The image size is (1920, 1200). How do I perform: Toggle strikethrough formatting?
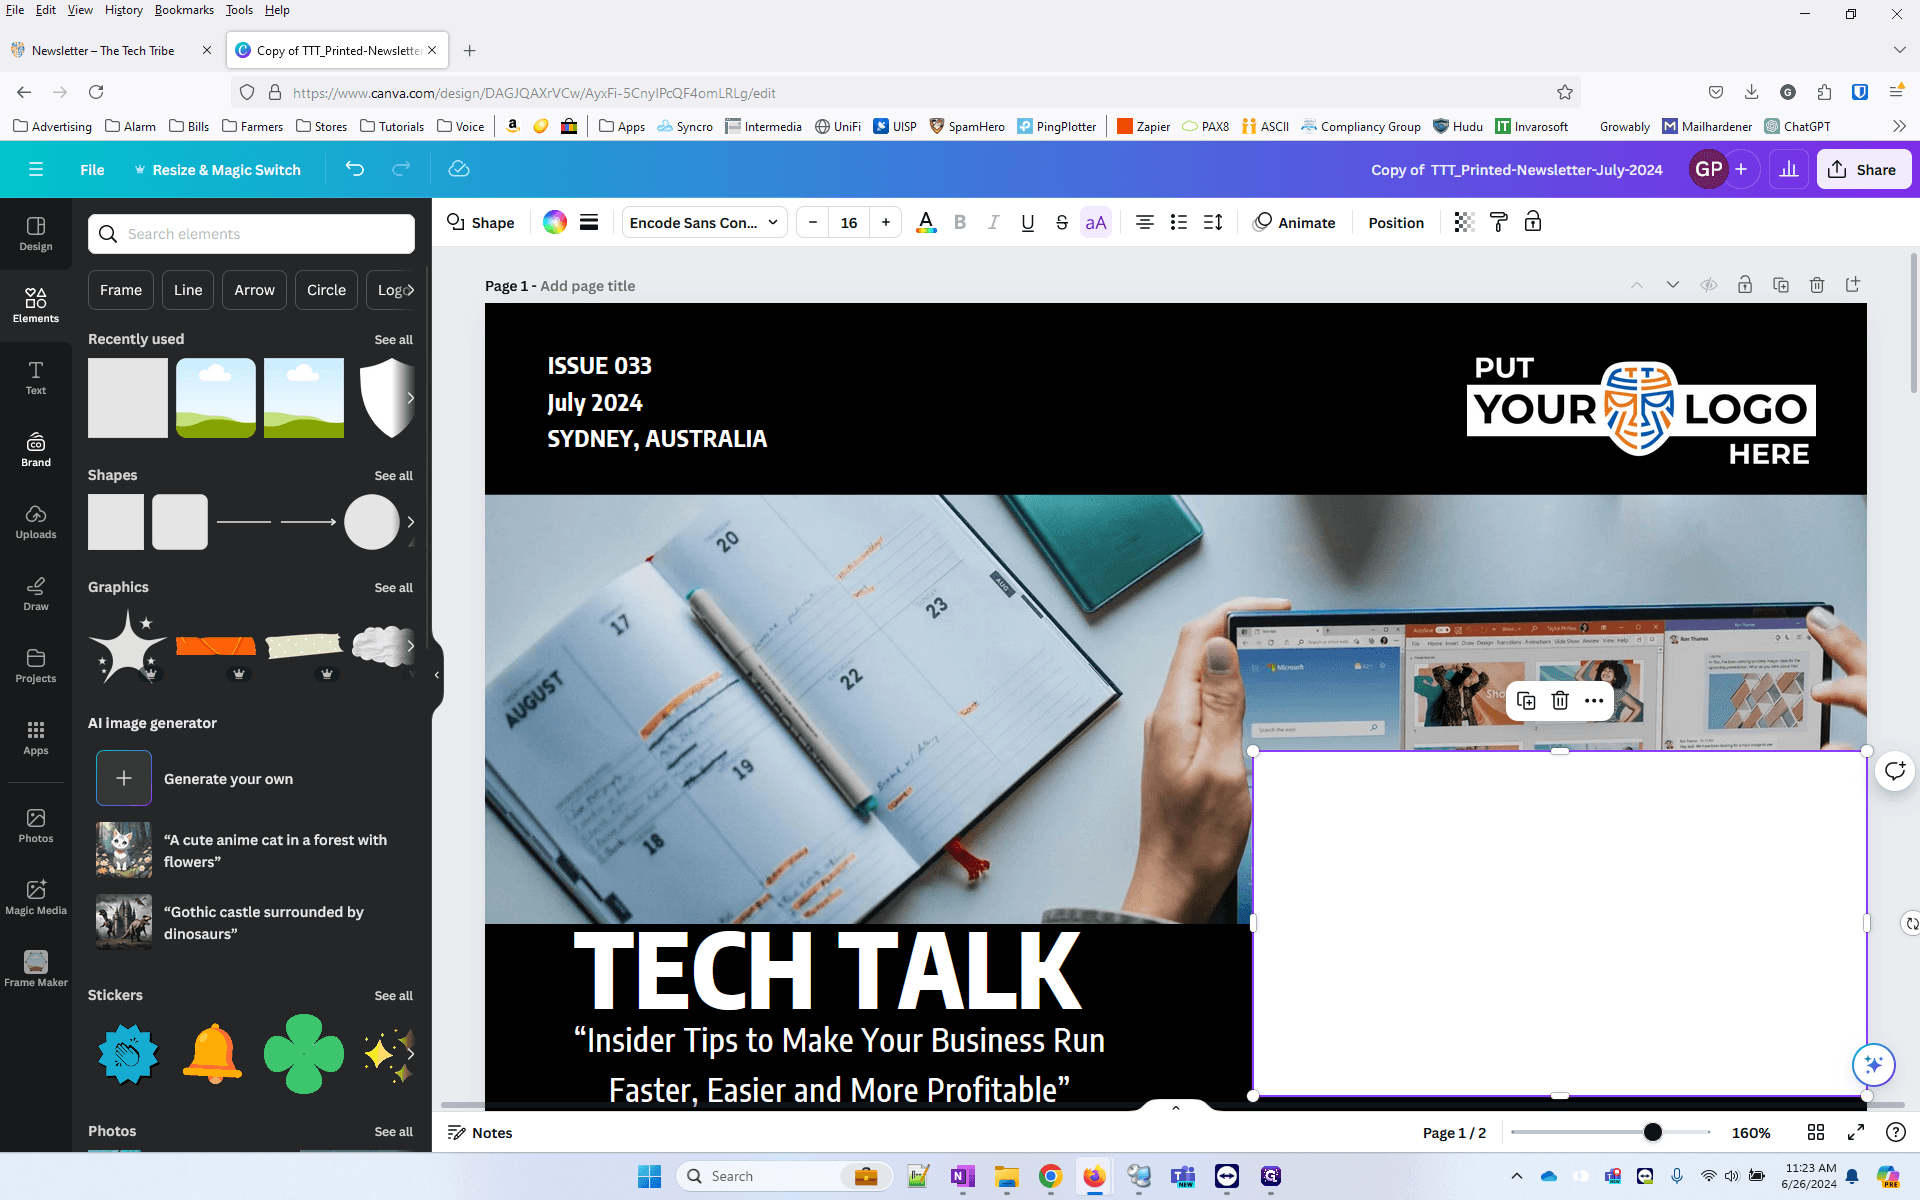point(1062,223)
